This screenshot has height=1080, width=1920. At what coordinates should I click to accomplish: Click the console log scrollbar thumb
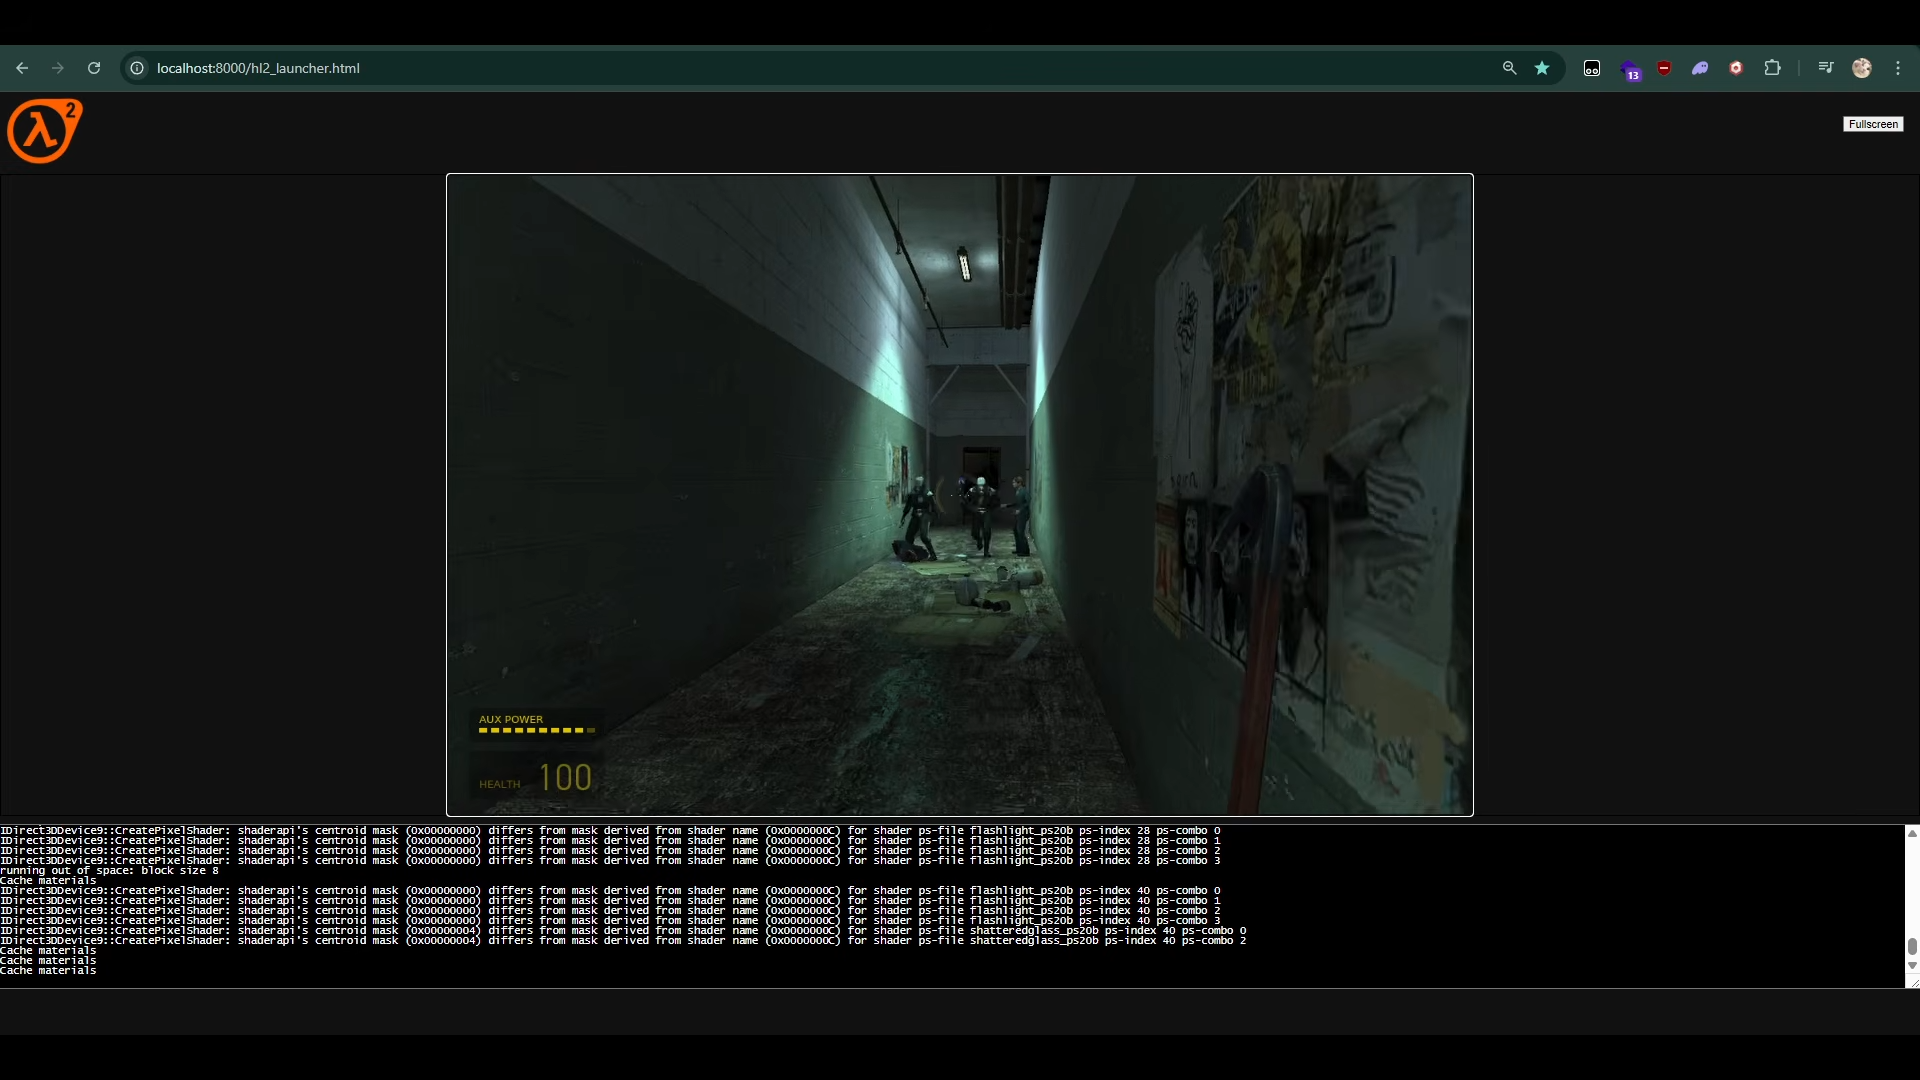[1912, 947]
